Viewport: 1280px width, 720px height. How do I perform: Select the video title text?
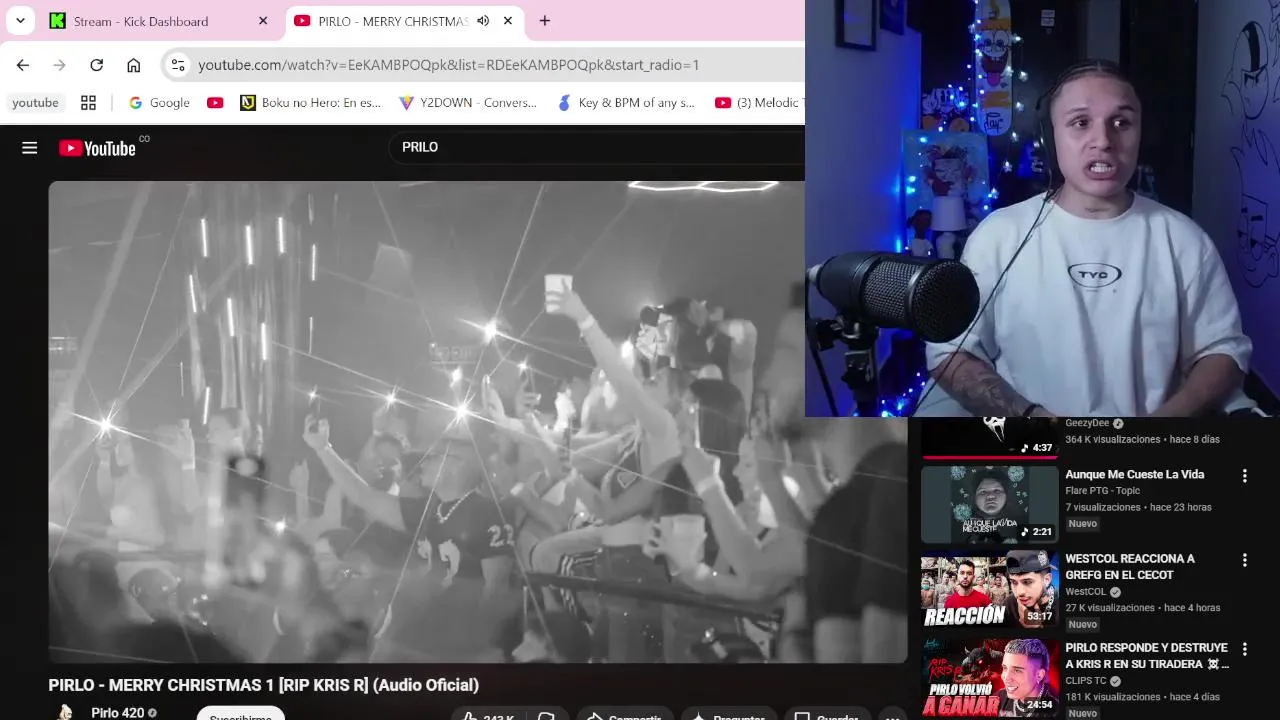[264, 685]
